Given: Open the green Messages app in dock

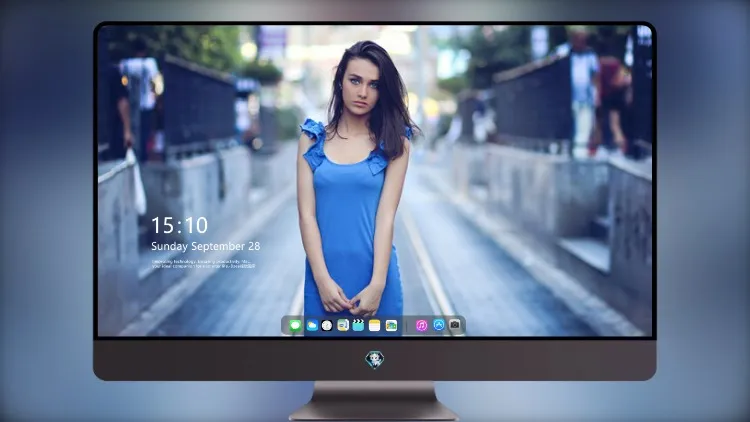Looking at the screenshot, I should 295,326.
